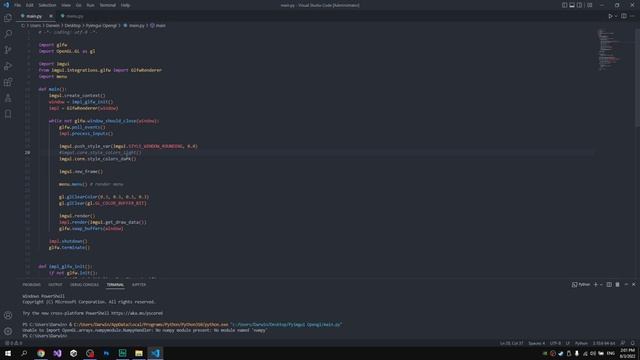Open the aka.ms/pscore6 link in terminal
Image resolution: width=640 pixels, height=360 pixels.
(x=137, y=313)
